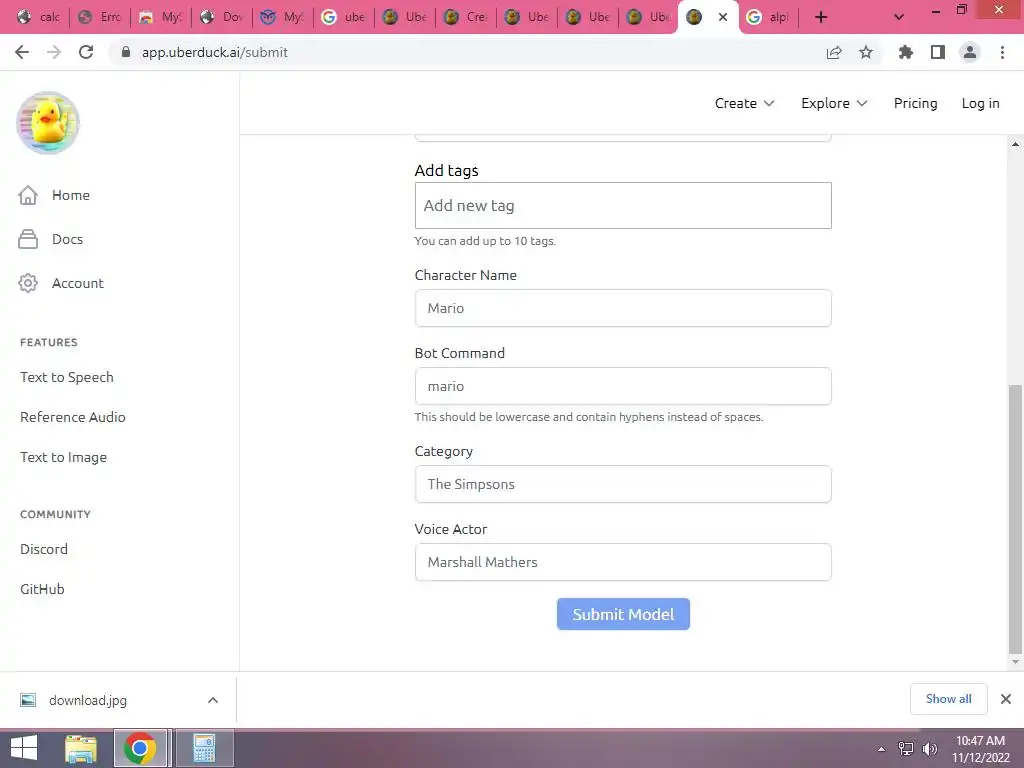The height and width of the screenshot is (768, 1024).
Task: Show all downloads
Action: (948, 699)
